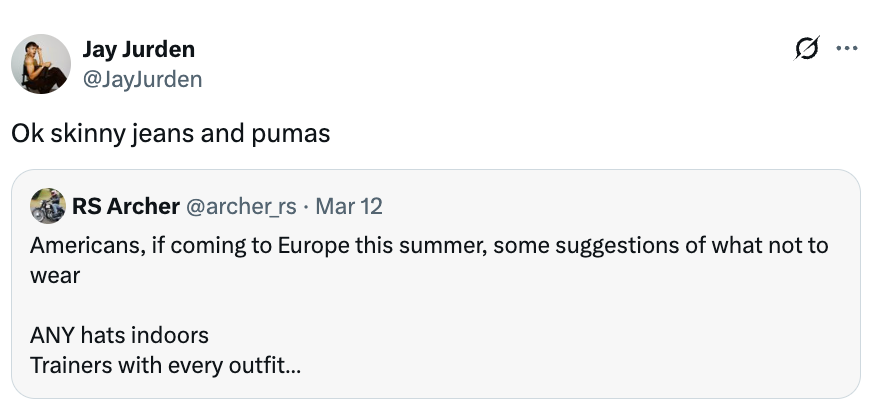Click the word 'wear' in the quoted tweet
This screenshot has width=876, height=412.
pos(55,274)
